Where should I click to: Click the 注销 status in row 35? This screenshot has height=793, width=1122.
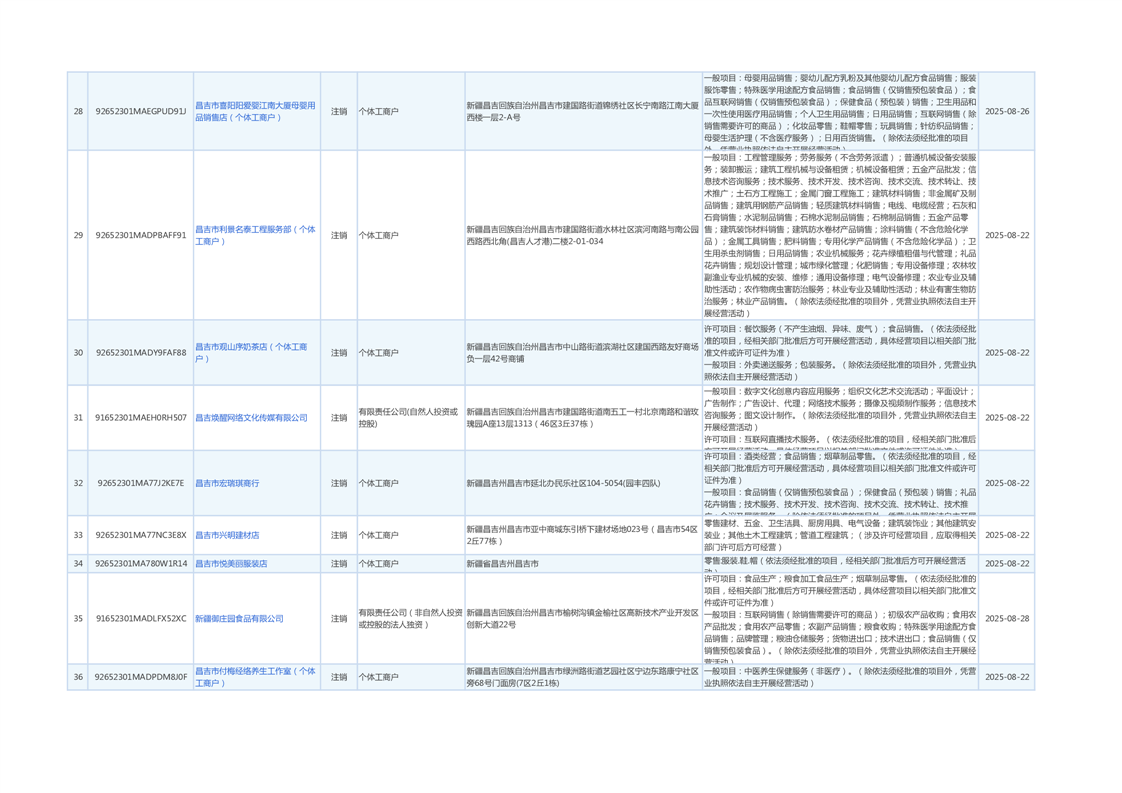click(x=339, y=618)
